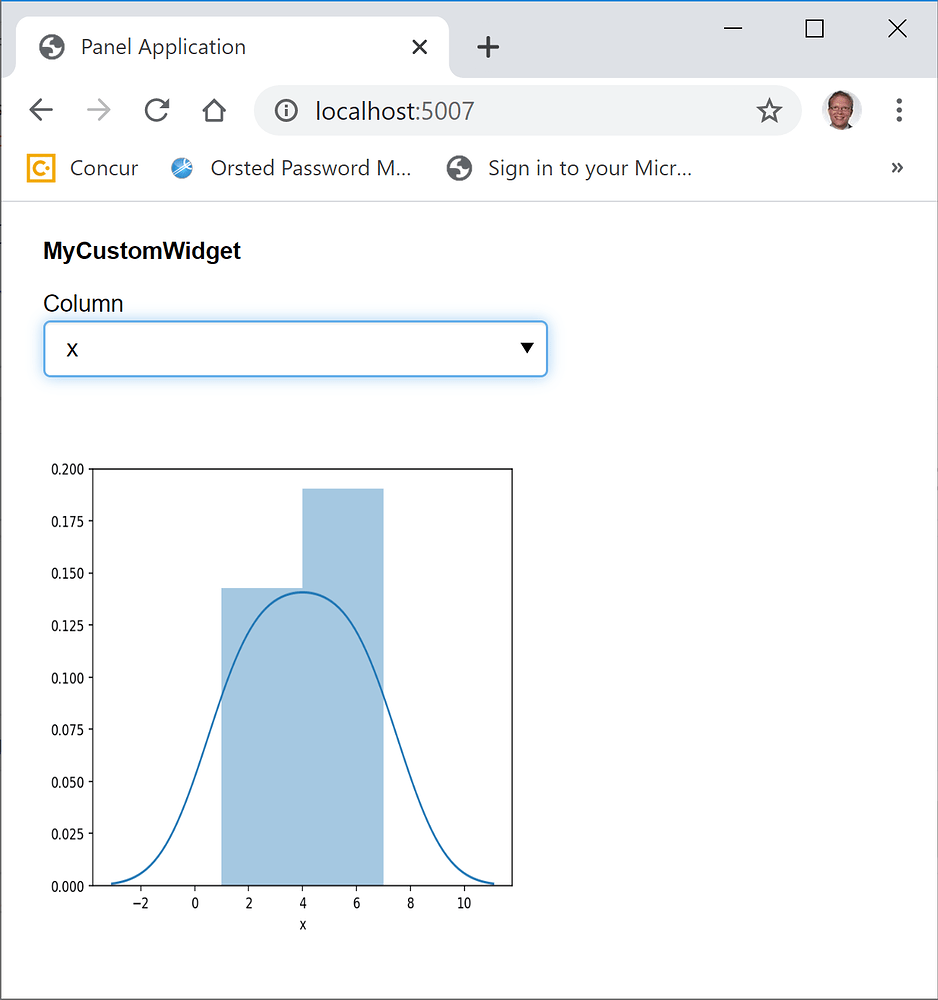This screenshot has width=938, height=1000.
Task: Open the Orsted Password M... bookmark
Action: [x=291, y=168]
